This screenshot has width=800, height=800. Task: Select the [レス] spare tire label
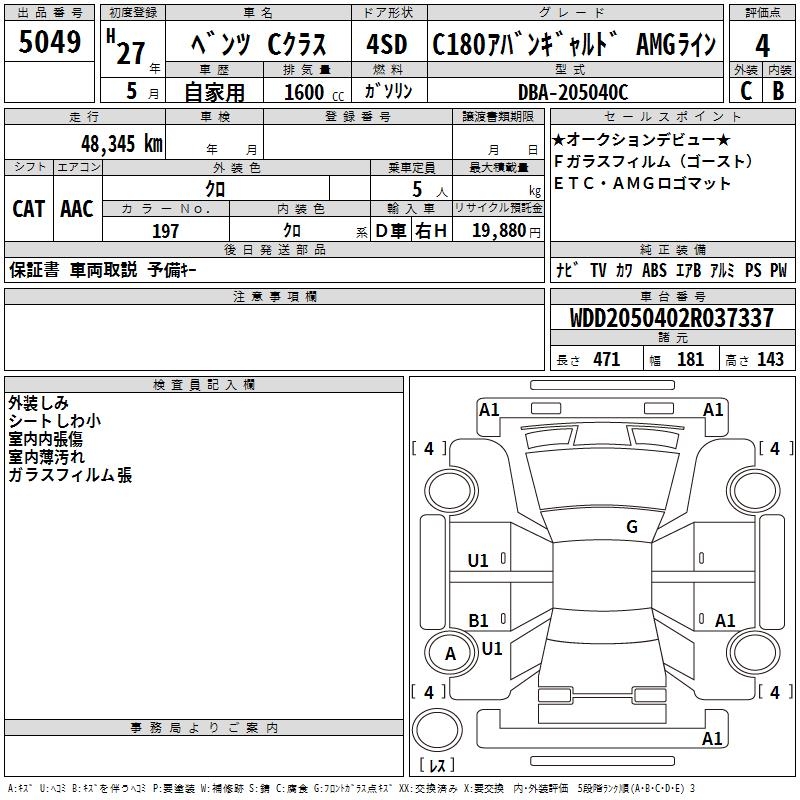coord(437,765)
